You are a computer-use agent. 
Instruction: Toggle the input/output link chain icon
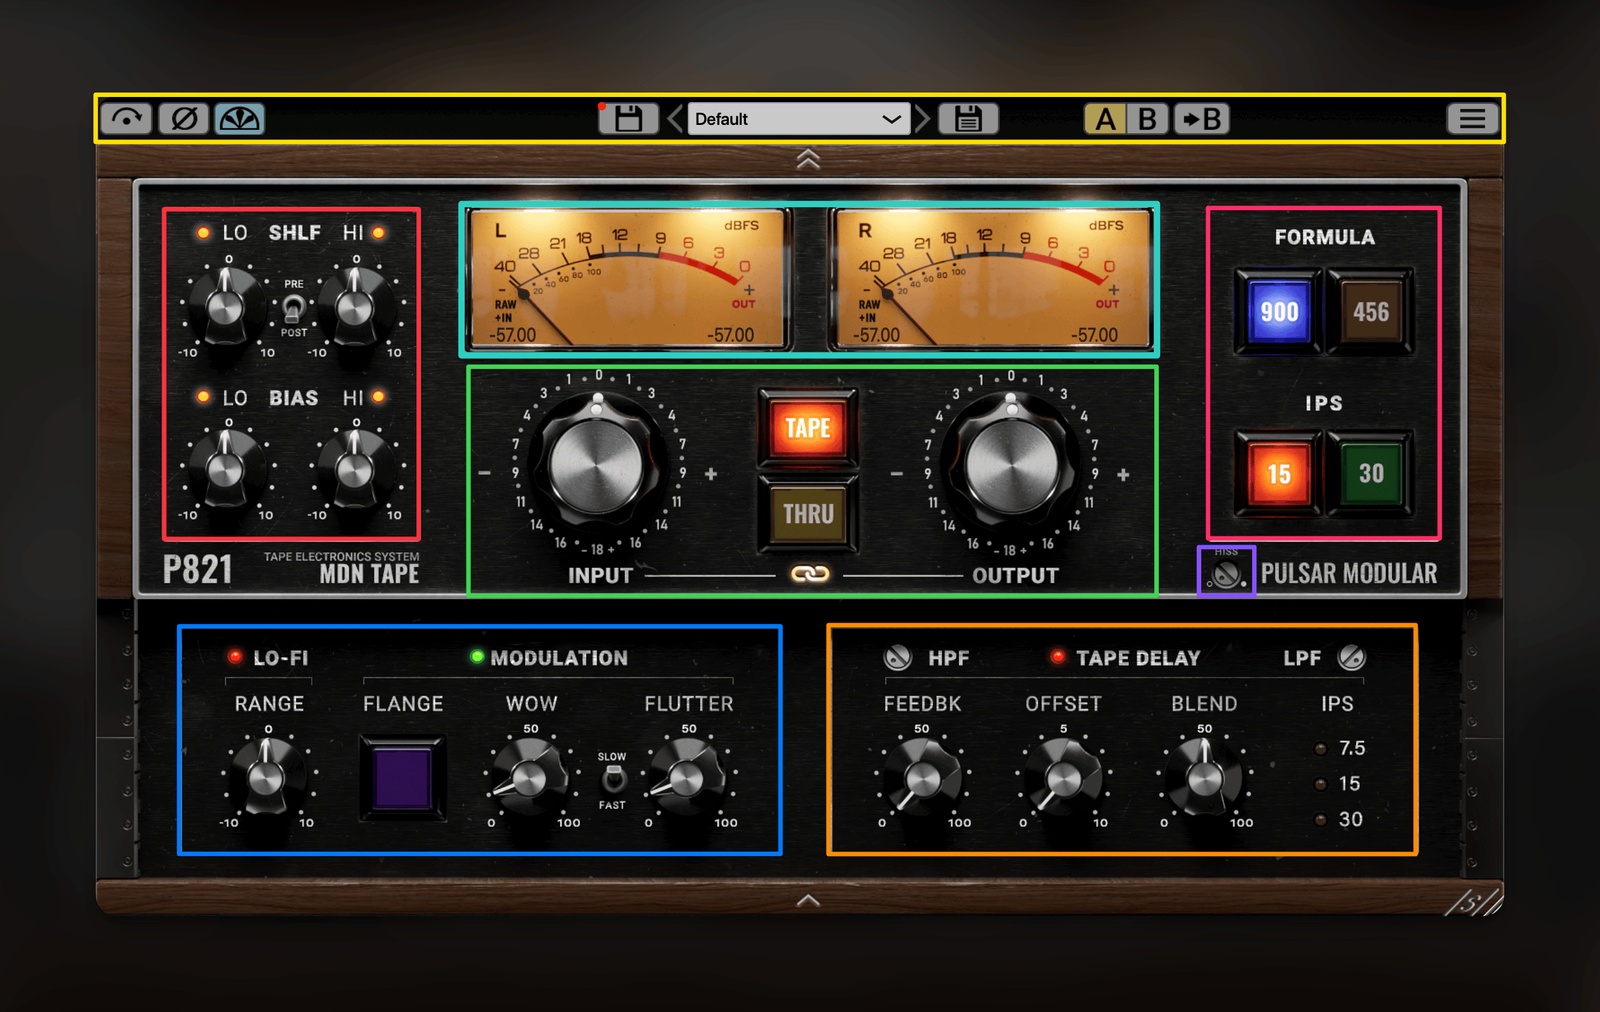click(809, 574)
